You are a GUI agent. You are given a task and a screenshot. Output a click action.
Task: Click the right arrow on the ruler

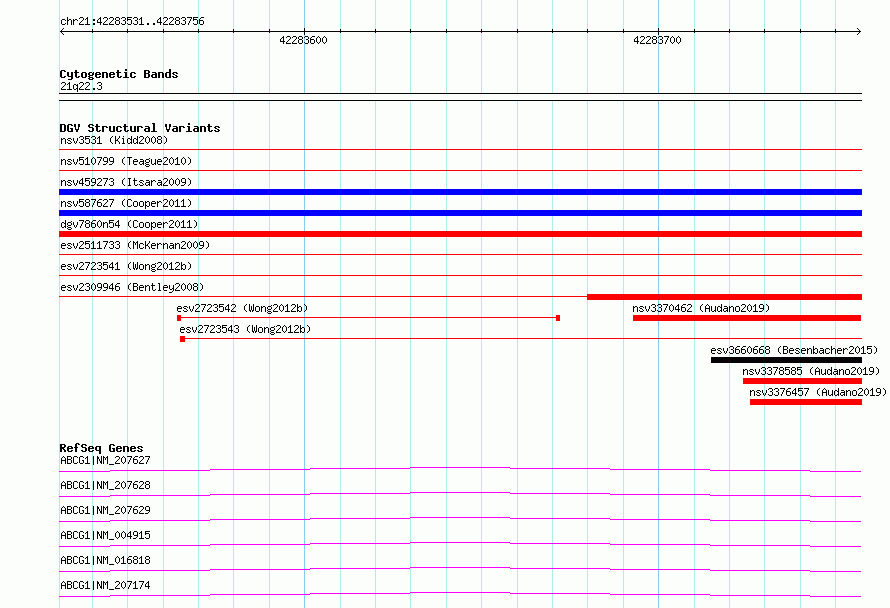pyautogui.click(x=858, y=31)
